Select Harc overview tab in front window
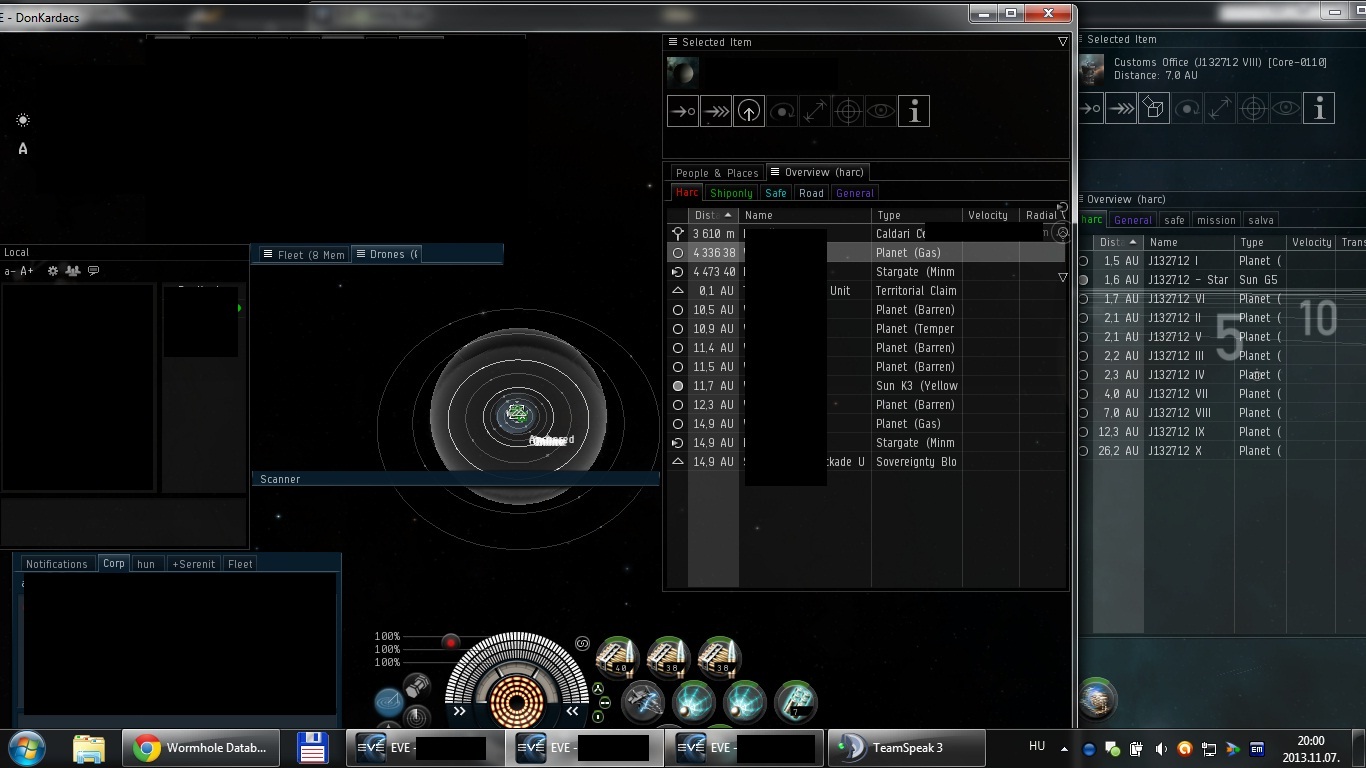Screen dimensions: 1366x768 tap(687, 193)
